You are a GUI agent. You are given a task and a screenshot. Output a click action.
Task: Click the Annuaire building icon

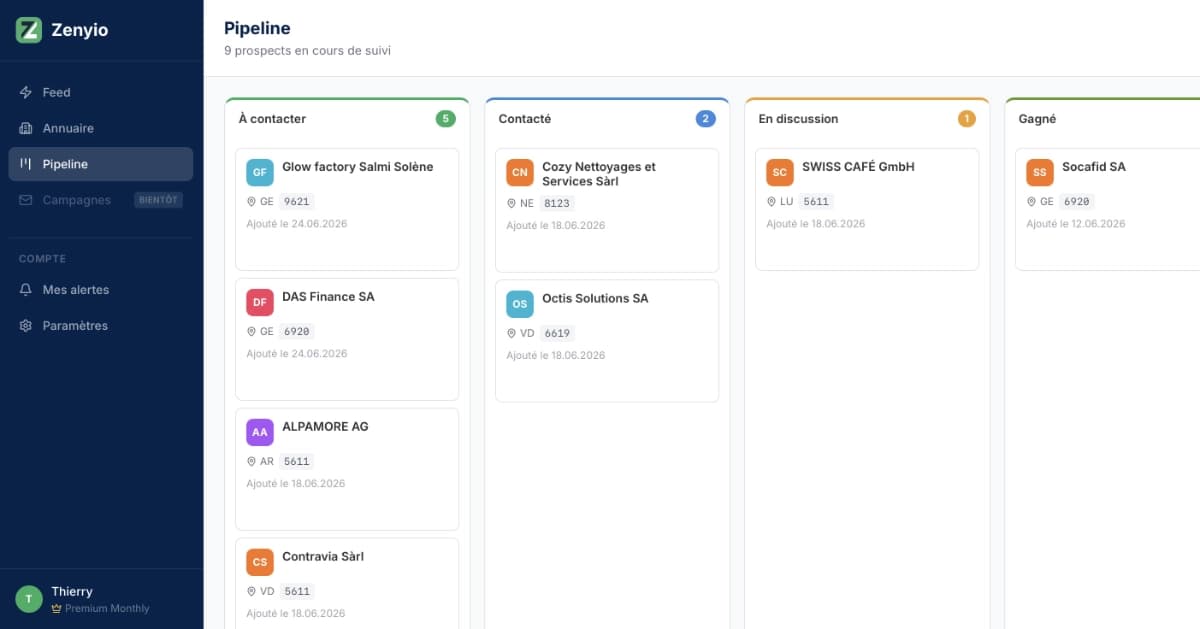tap(26, 128)
